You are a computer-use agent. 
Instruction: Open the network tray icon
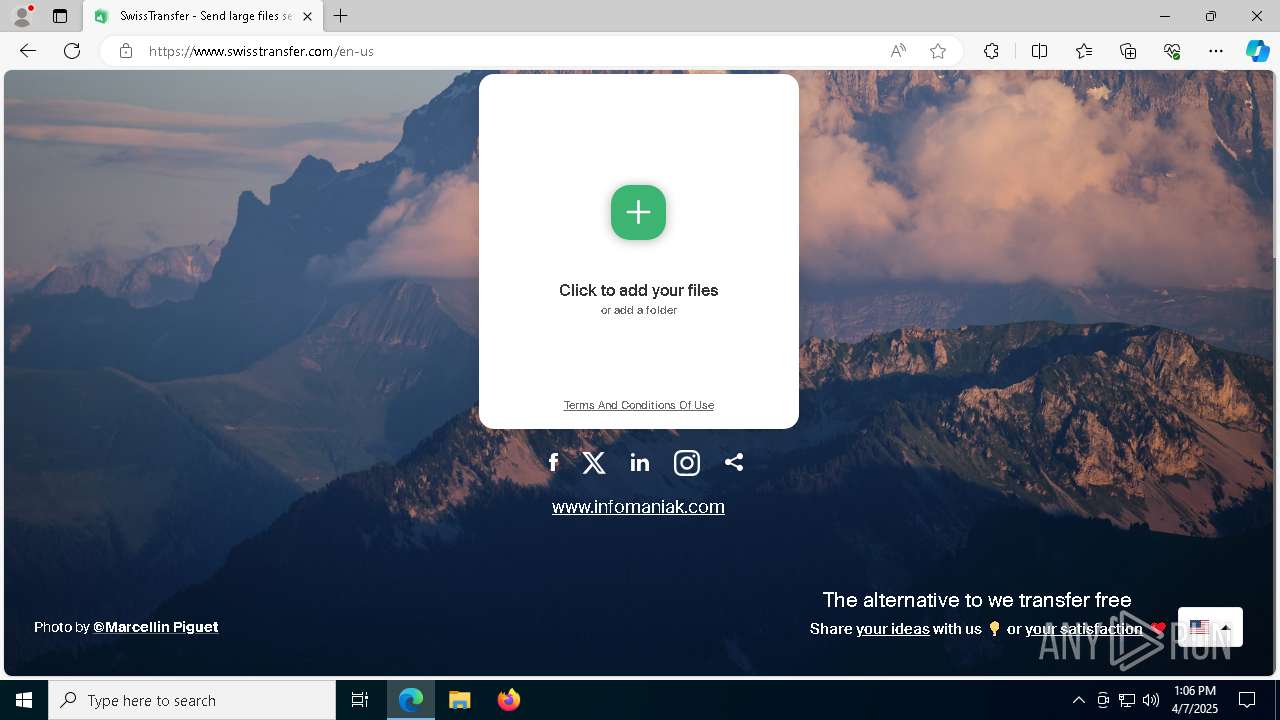tap(1127, 700)
